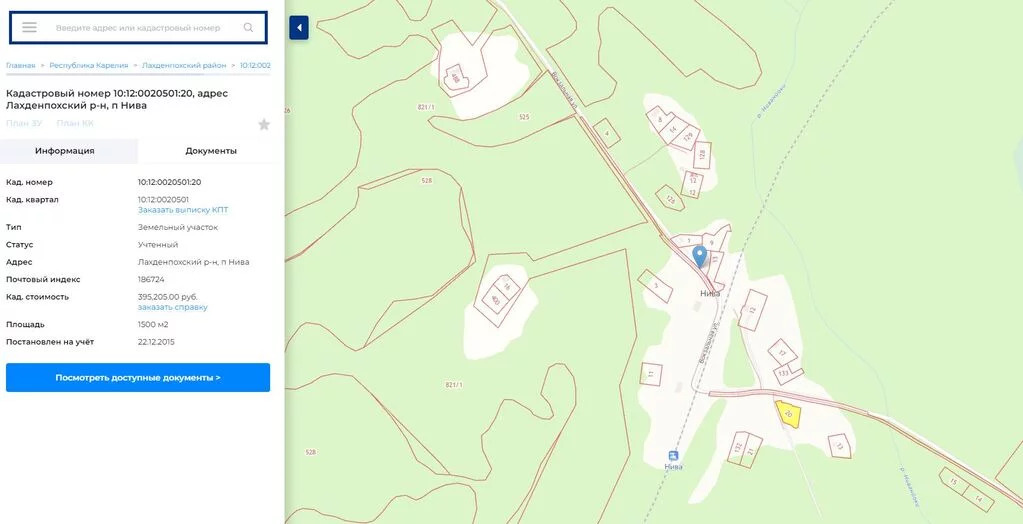1023x524 pixels.
Task: Select parcel 488 on the map
Action: [456, 77]
